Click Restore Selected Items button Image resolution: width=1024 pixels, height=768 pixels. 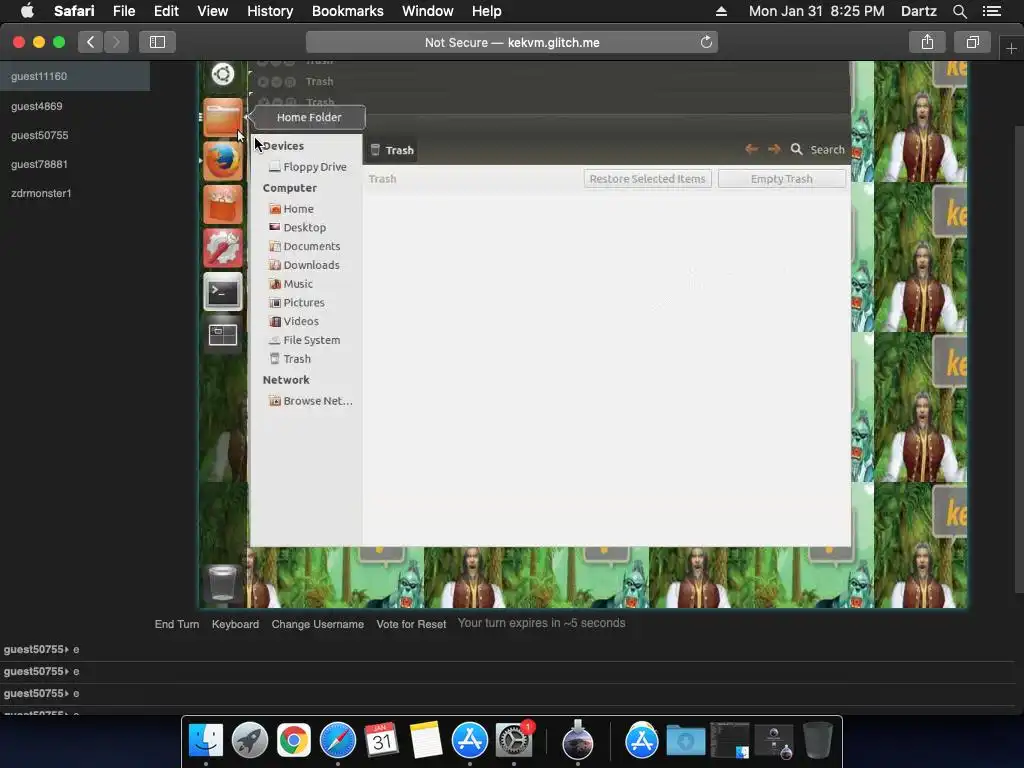647,179
